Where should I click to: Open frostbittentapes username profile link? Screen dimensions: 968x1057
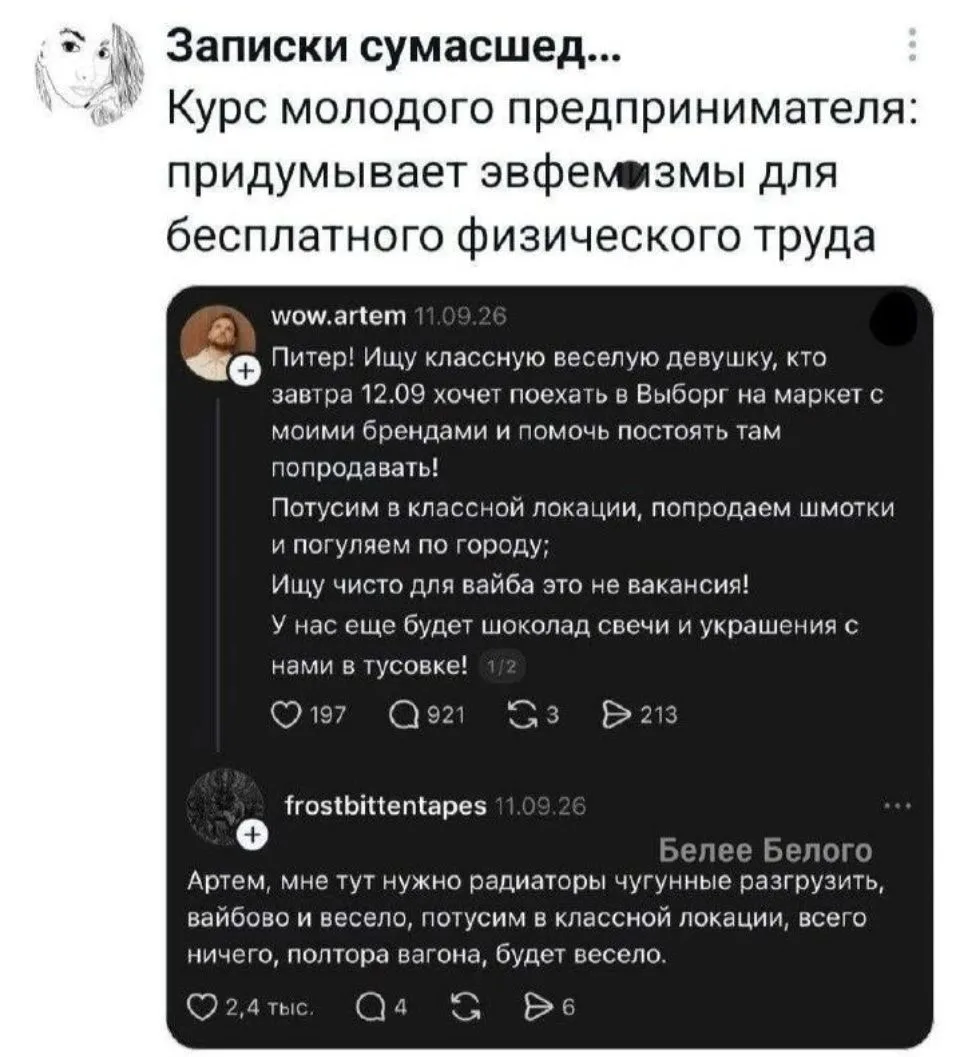tap(386, 806)
